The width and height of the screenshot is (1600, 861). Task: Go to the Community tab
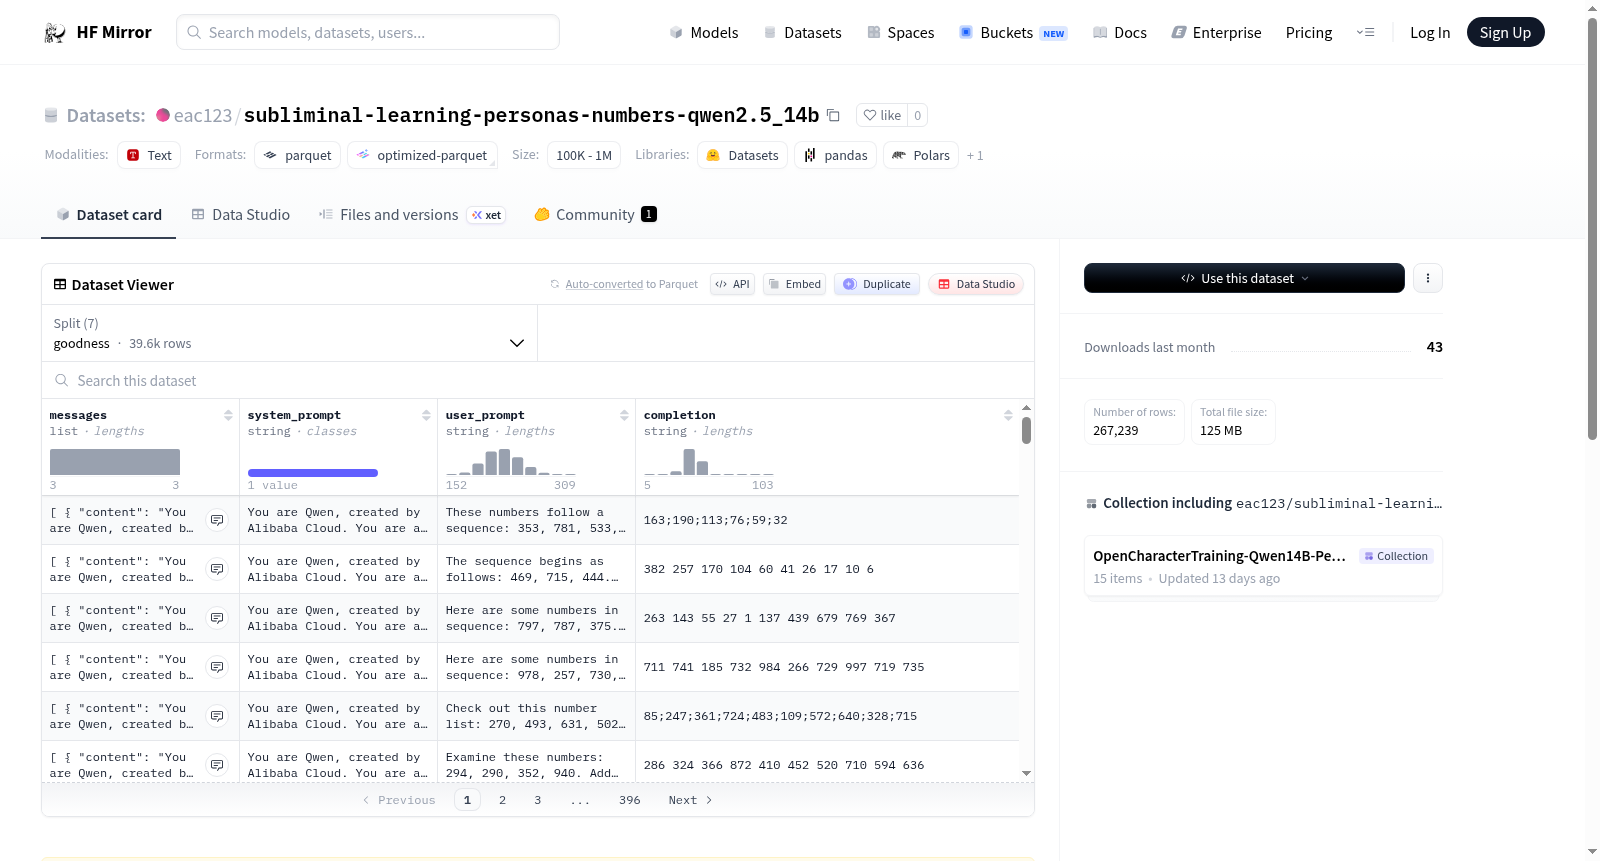596,215
